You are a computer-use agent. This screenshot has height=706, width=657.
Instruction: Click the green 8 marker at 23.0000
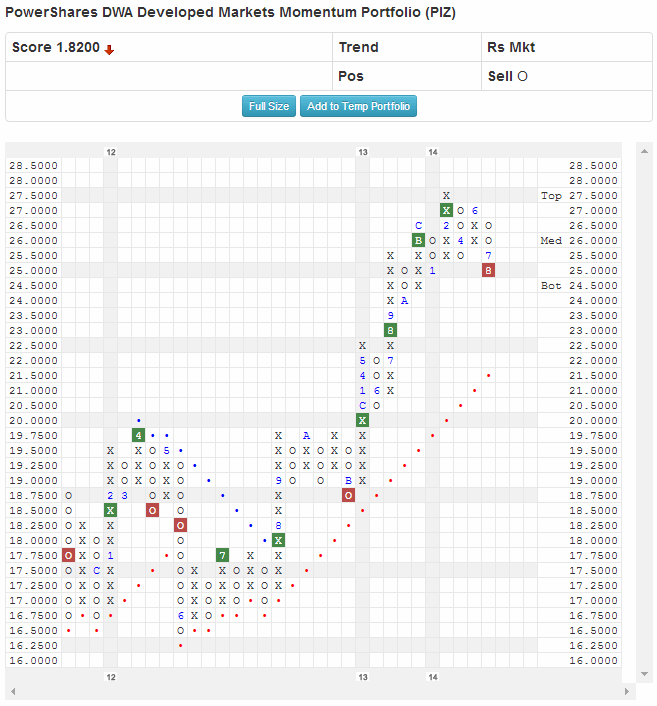click(x=390, y=330)
